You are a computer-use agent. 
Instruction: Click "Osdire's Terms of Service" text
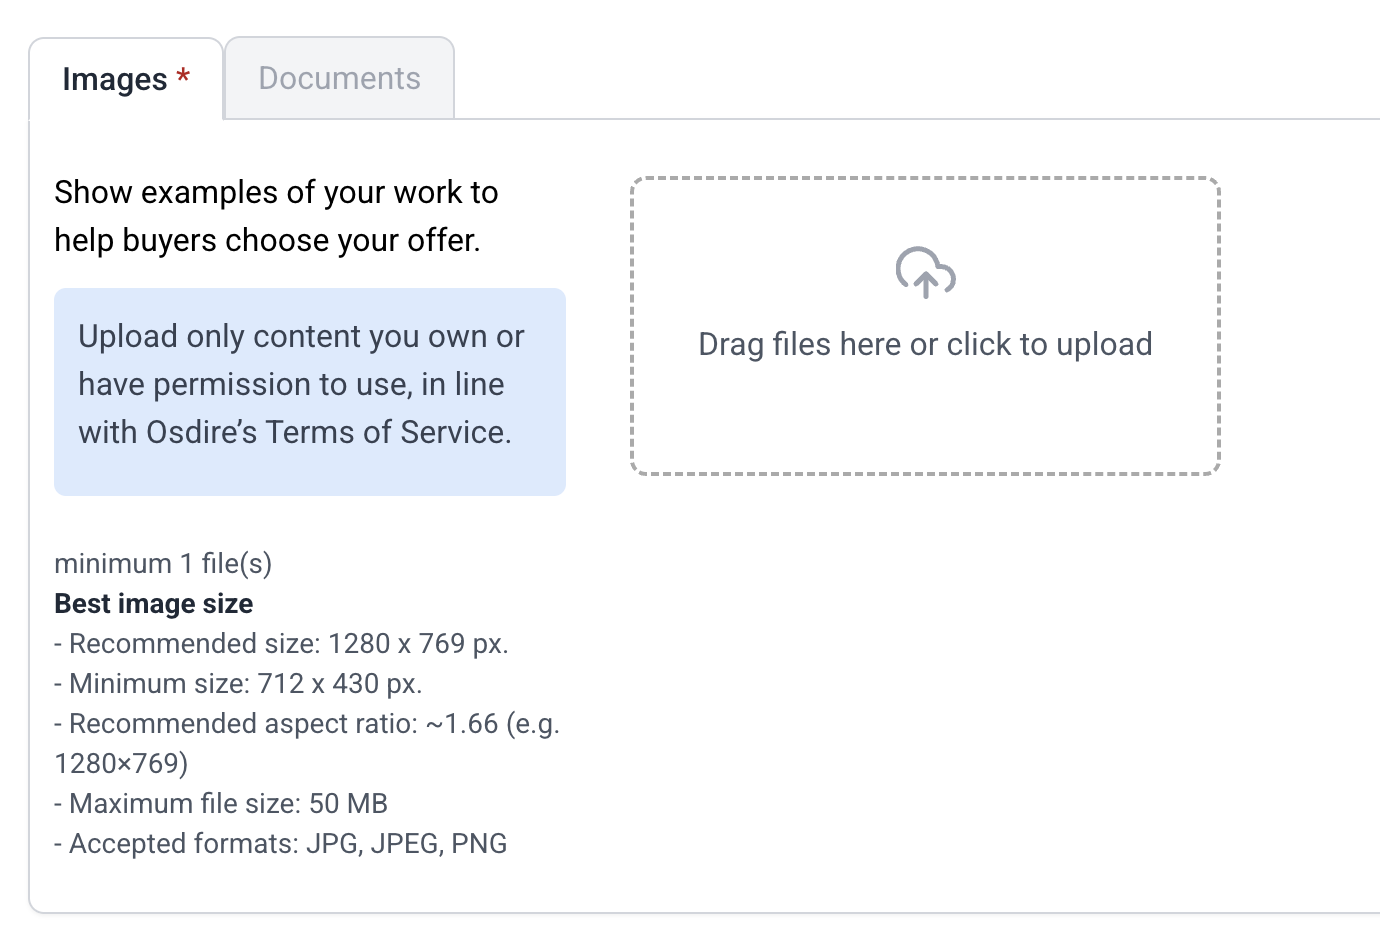click(328, 432)
